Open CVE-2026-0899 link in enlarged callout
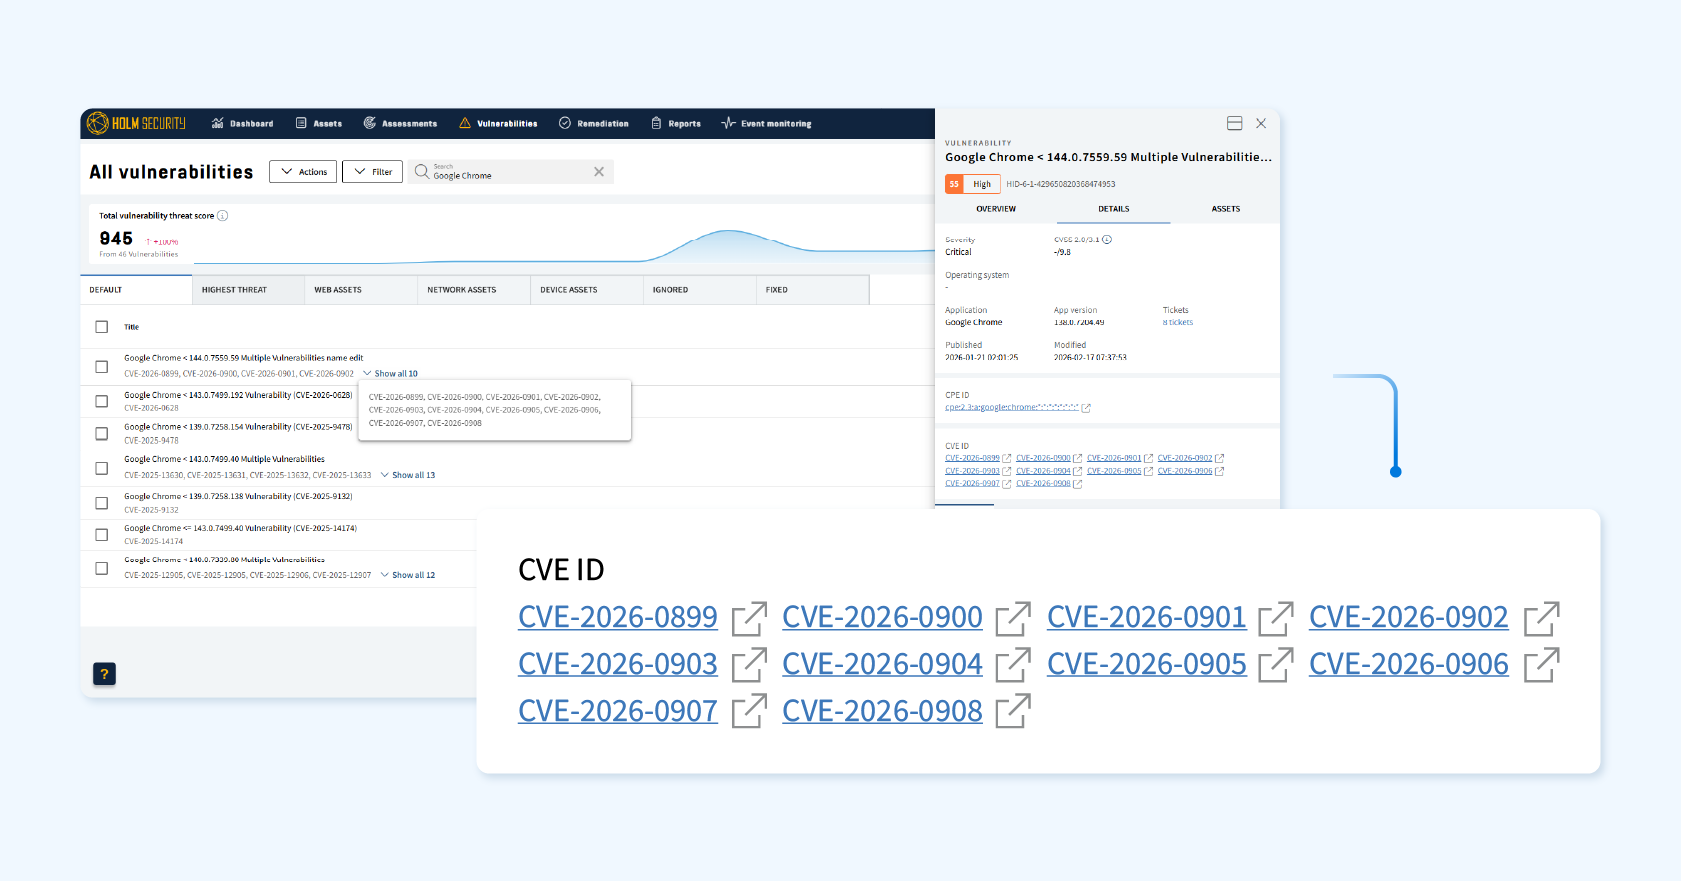The image size is (1681, 881). coord(618,617)
